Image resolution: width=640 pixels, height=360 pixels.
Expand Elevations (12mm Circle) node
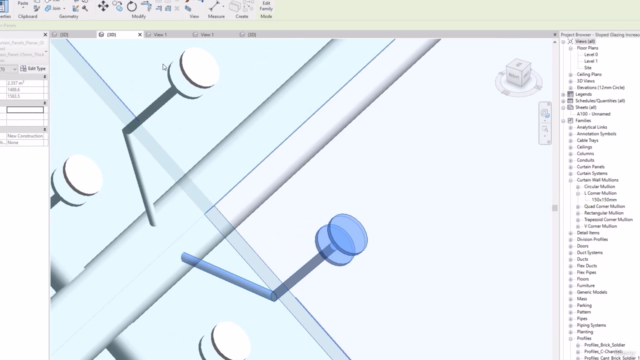571,88
